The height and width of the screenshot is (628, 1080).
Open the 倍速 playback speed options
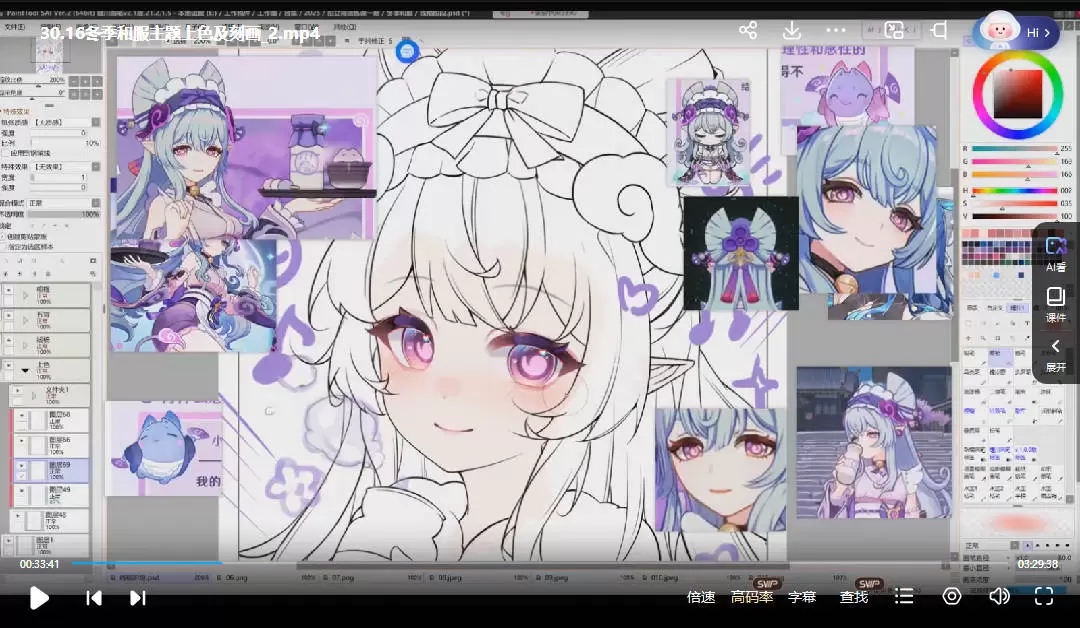pyautogui.click(x=701, y=597)
